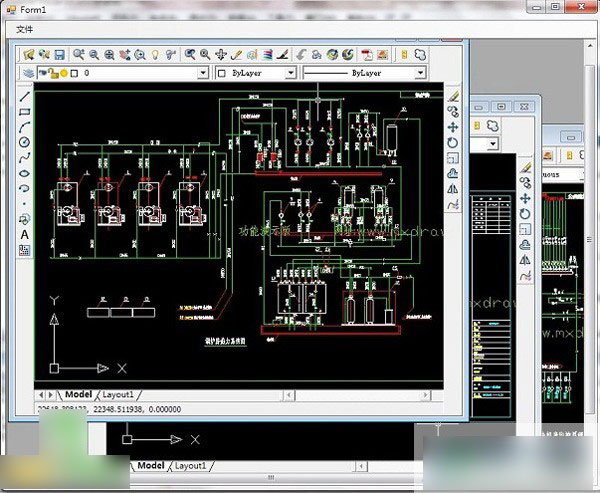600x493 pixels.
Task: Switch to the Layout1 tab in the bottom window
Action: 191,465
